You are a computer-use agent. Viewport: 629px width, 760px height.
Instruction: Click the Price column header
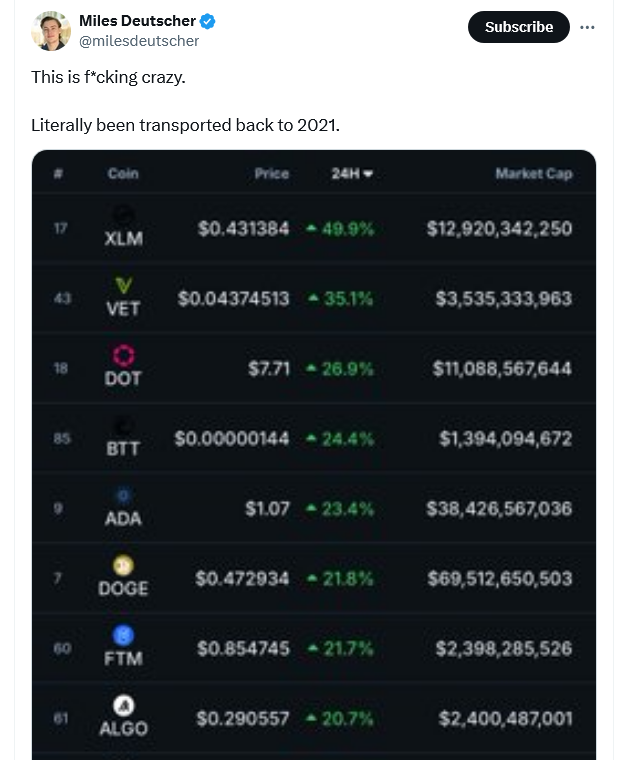pos(271,174)
